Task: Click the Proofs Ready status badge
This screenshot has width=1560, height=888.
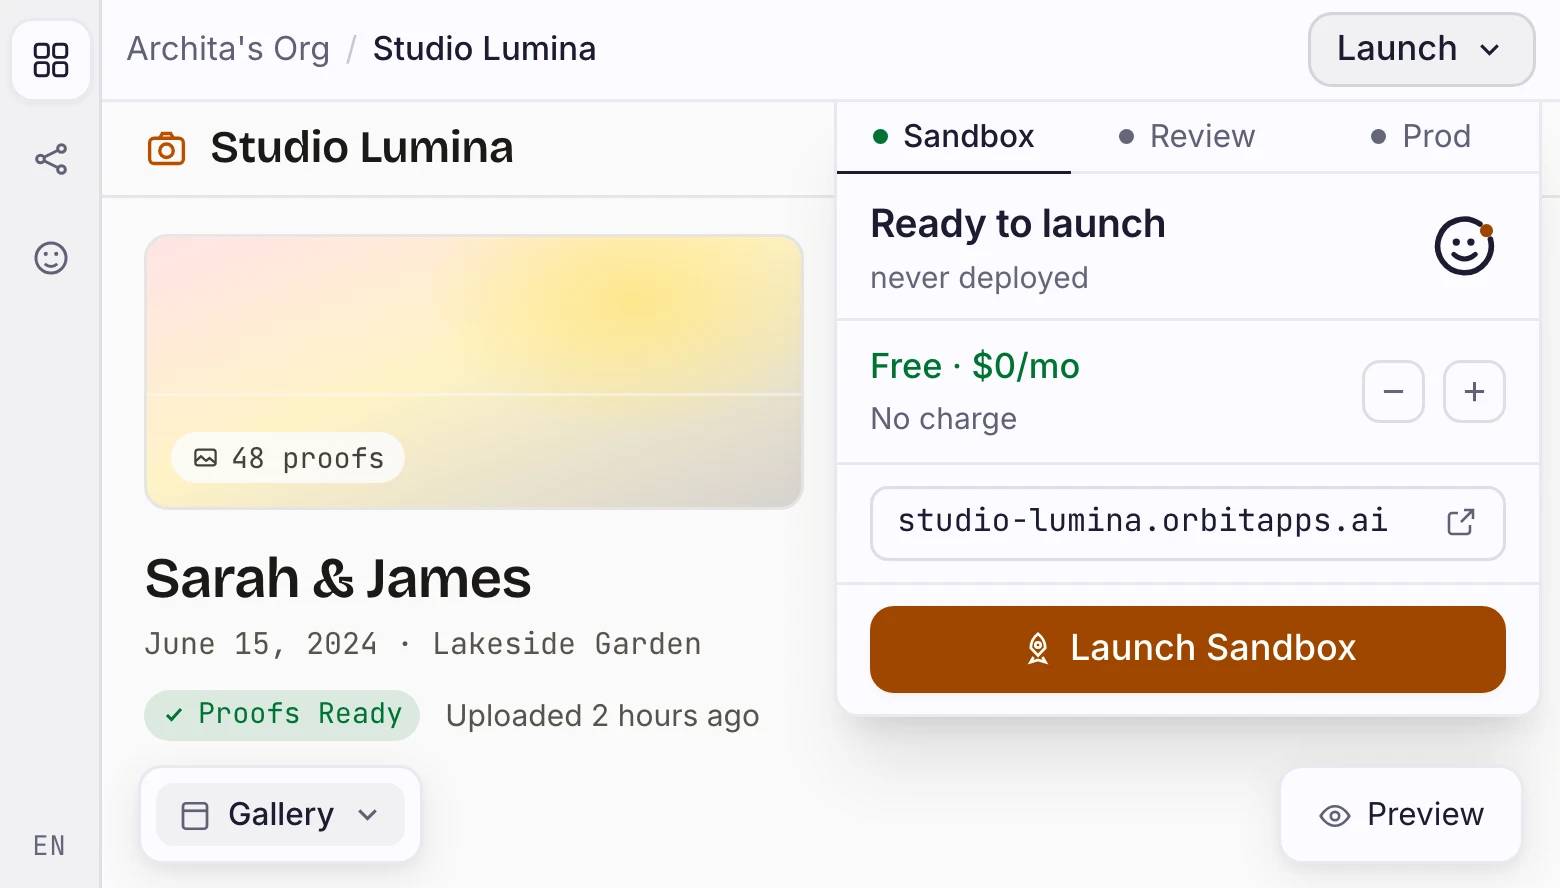Action: [282, 715]
